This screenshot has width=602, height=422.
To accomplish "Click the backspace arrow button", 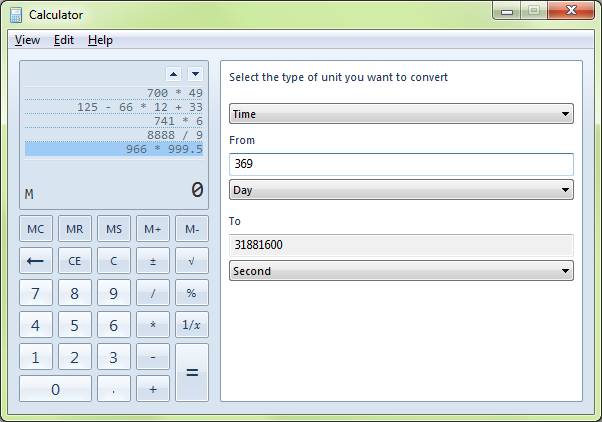I will click(36, 261).
